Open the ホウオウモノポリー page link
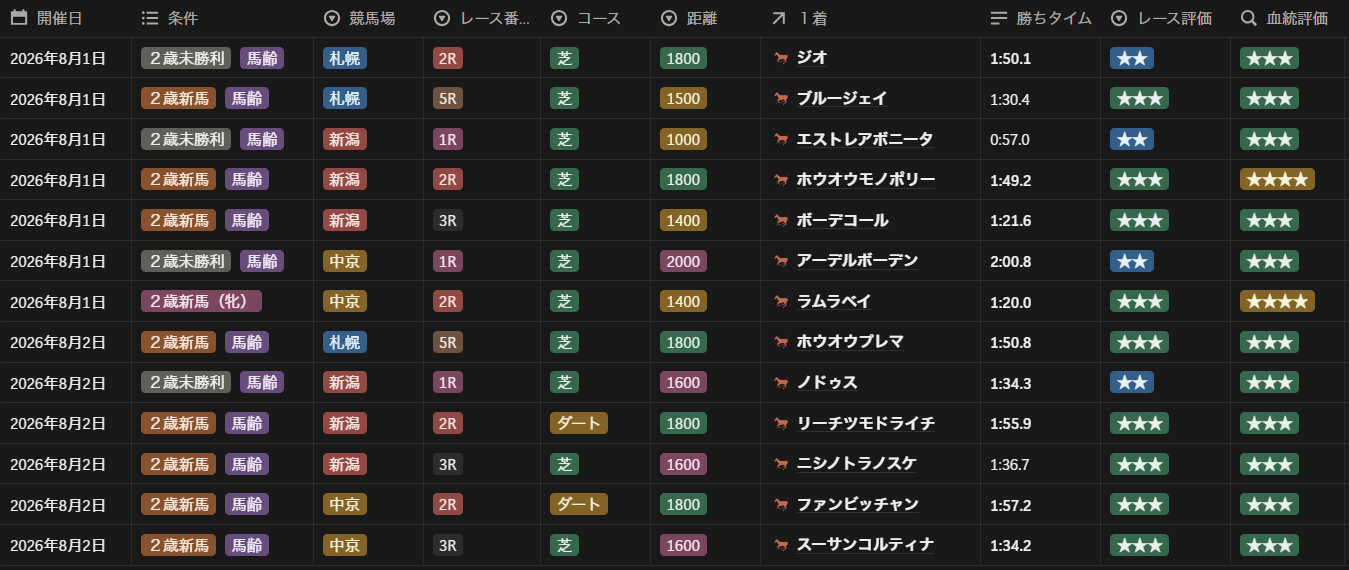 (x=866, y=180)
